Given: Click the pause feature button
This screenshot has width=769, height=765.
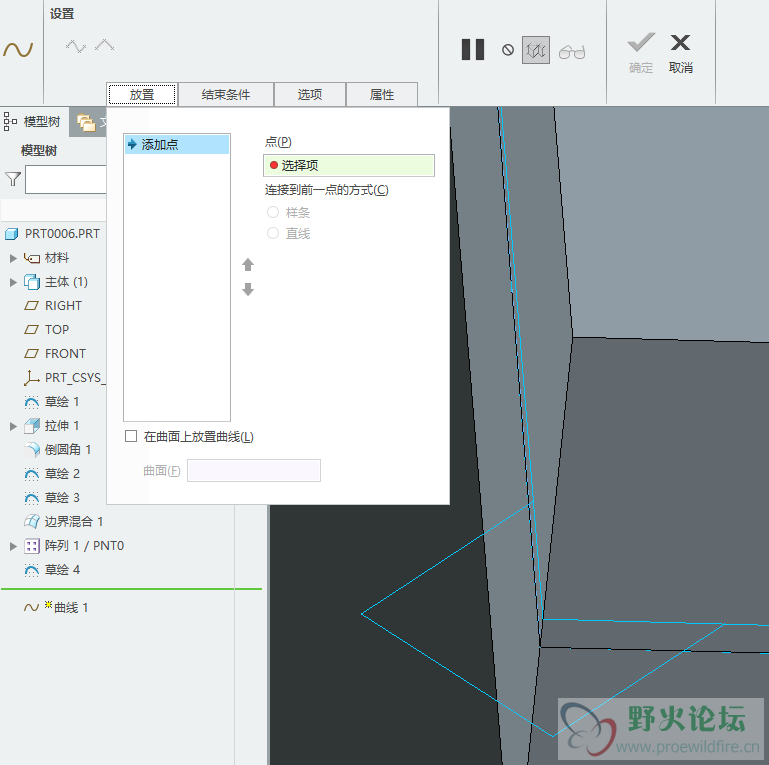Looking at the screenshot, I should tap(473, 49).
